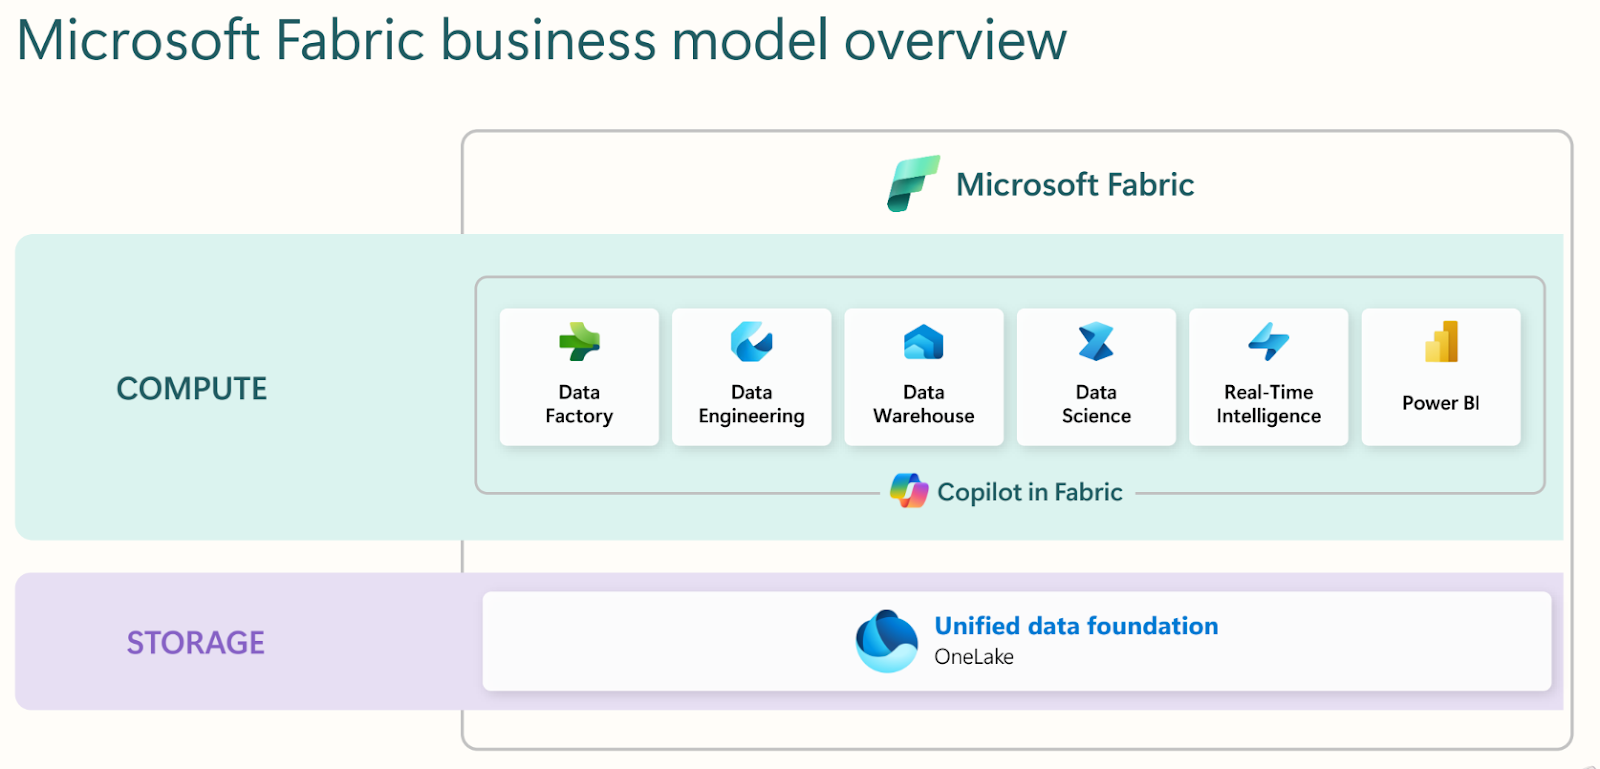Select the "Power BI" label

[1441, 403]
